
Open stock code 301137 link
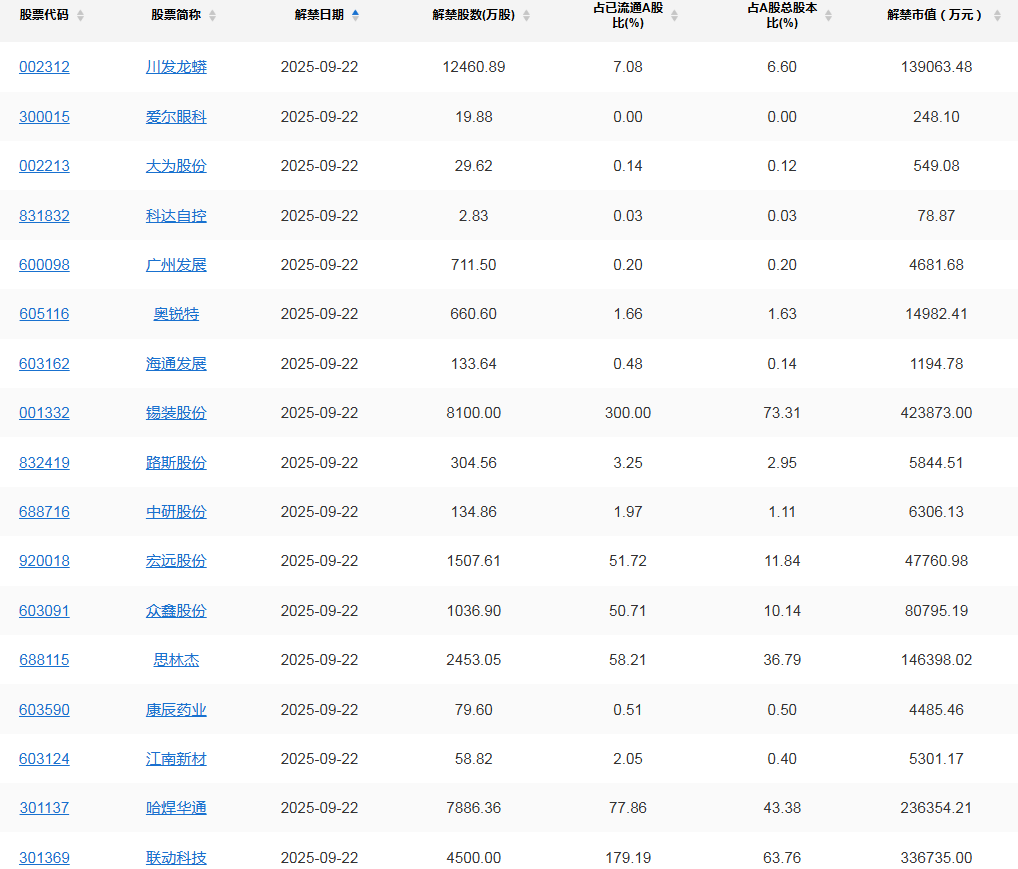pos(44,808)
